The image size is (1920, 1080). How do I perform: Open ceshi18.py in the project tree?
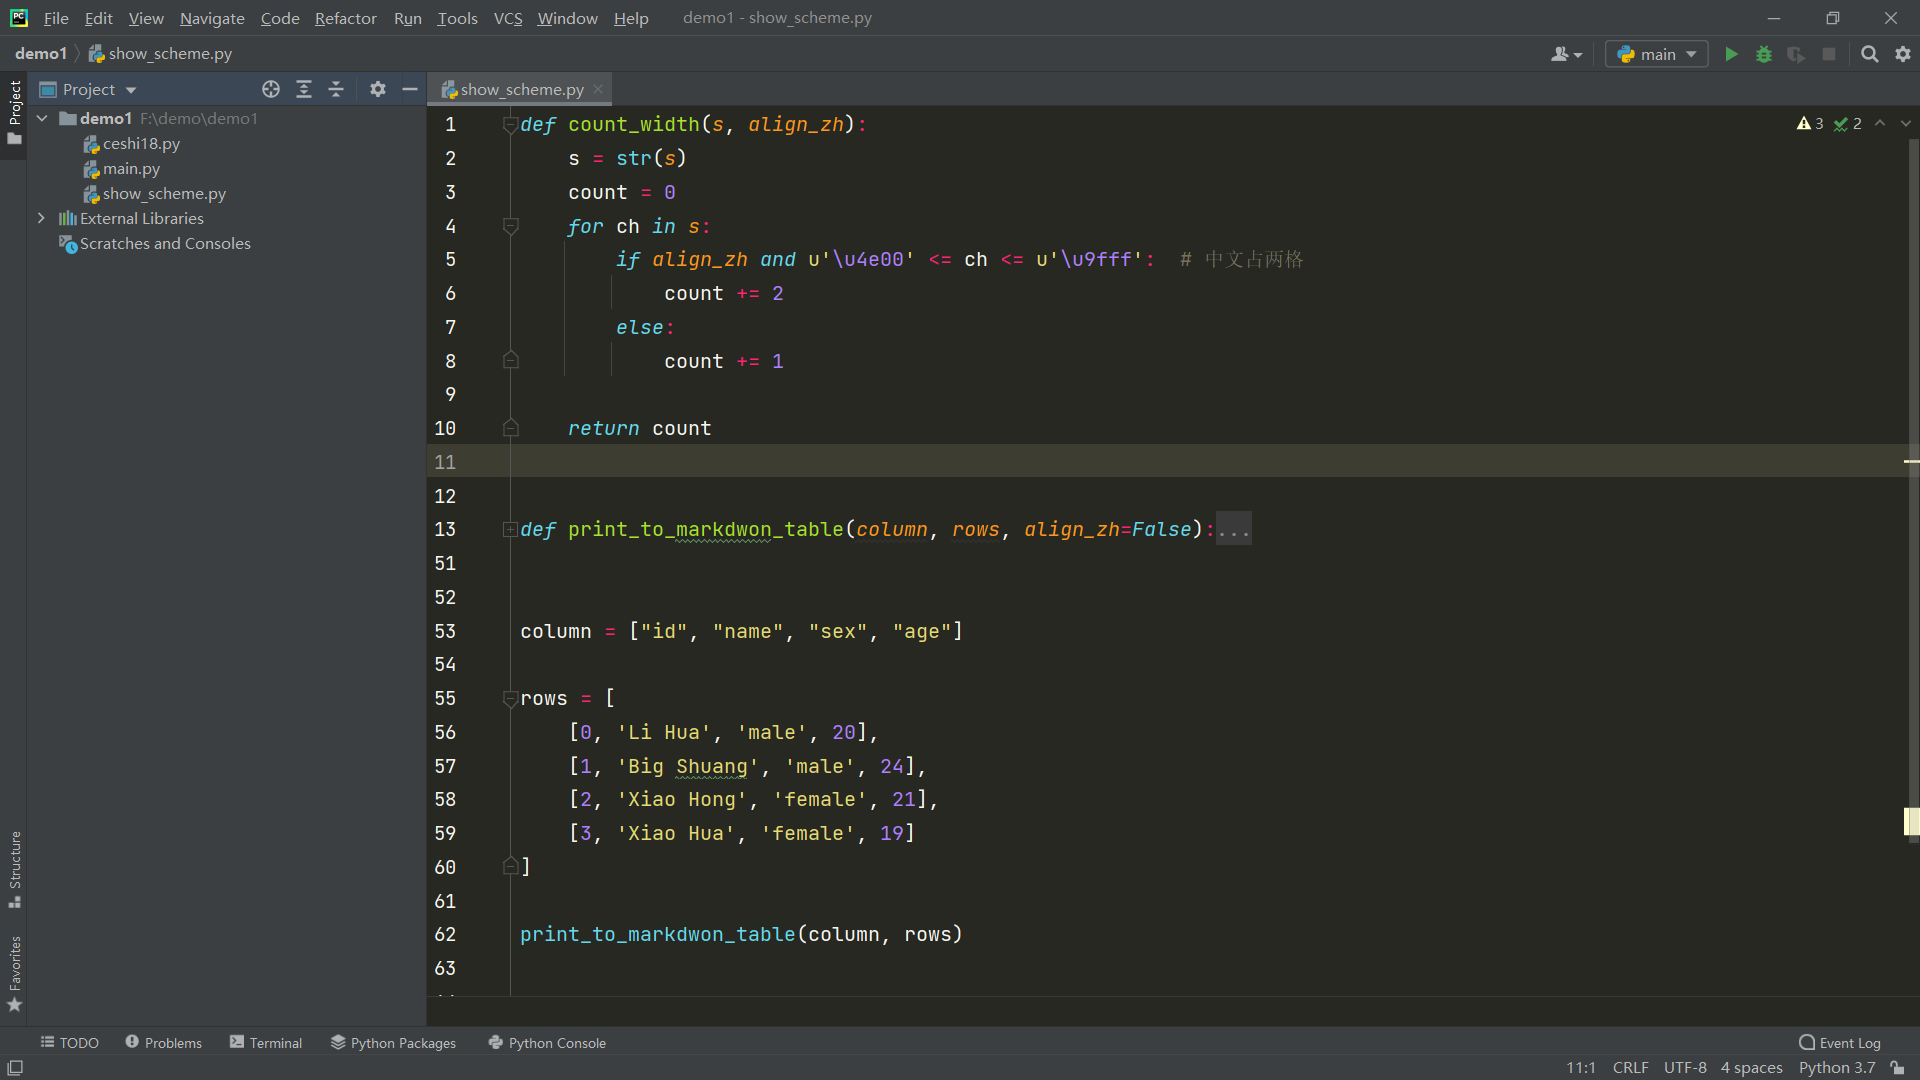click(141, 144)
